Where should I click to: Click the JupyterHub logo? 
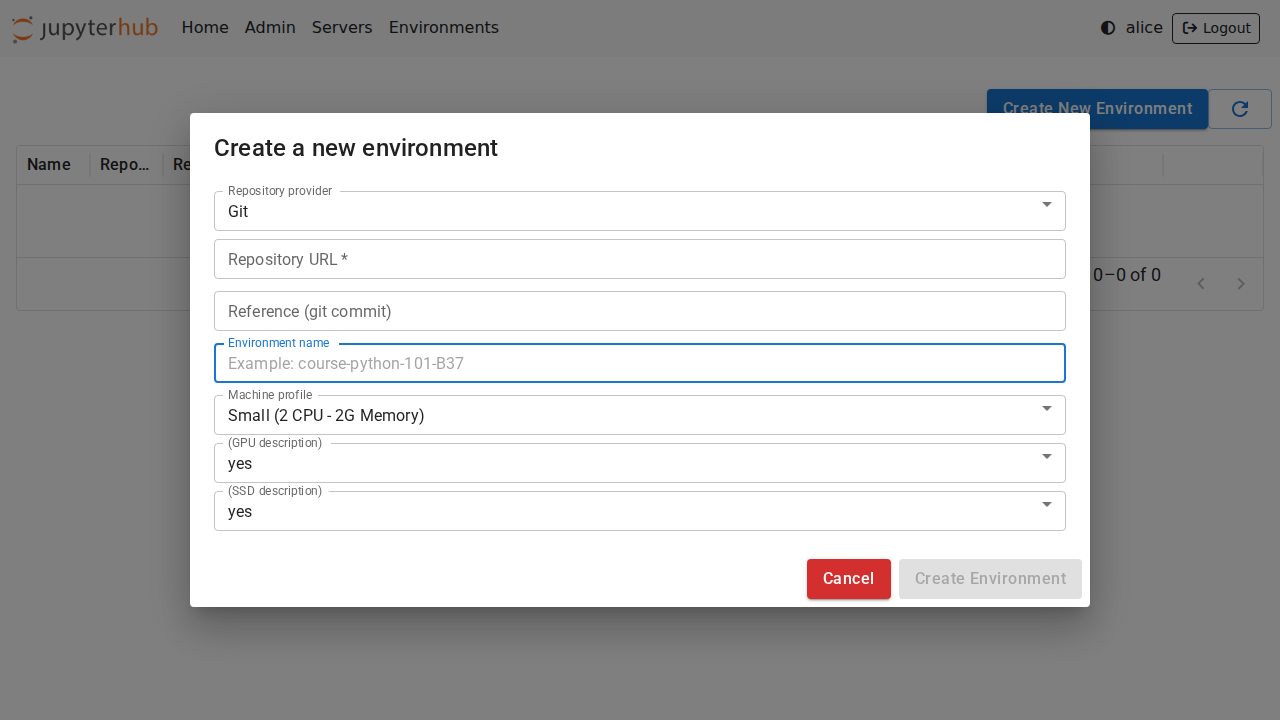[85, 28]
